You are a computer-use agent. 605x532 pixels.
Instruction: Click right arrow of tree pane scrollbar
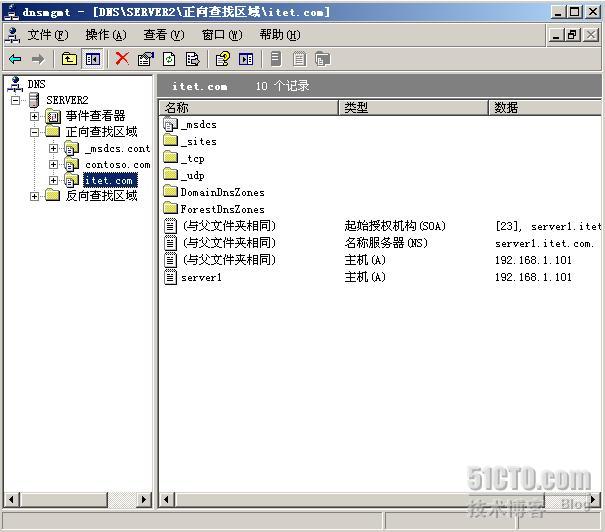click(x=144, y=500)
